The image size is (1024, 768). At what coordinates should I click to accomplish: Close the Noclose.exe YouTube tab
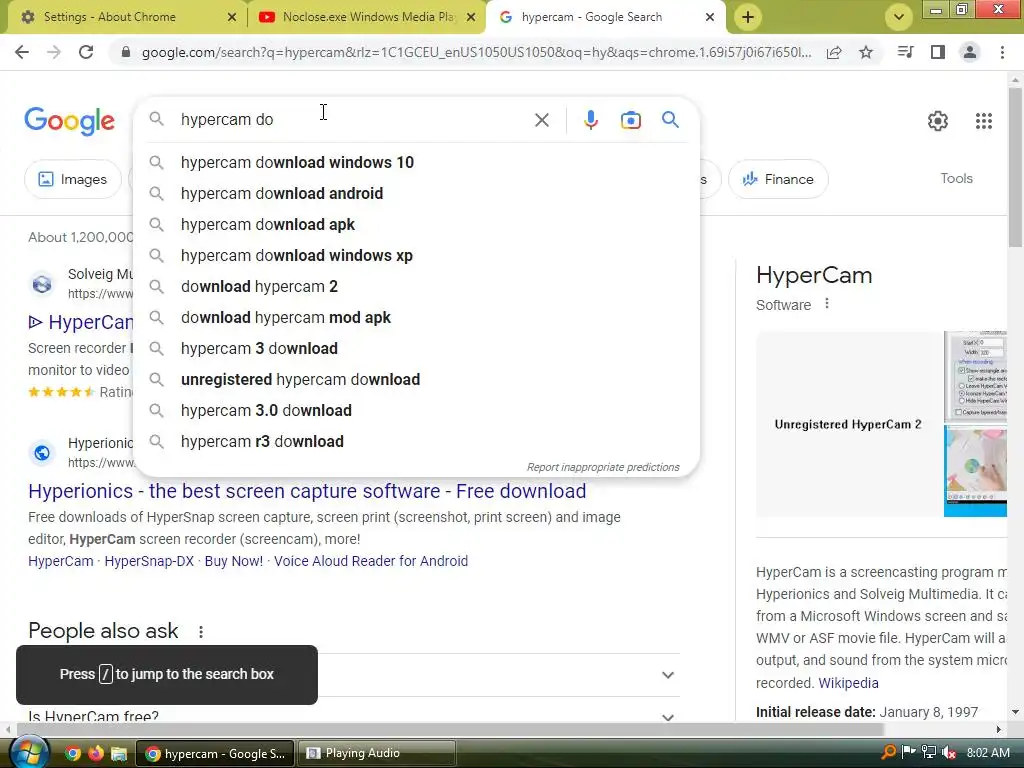click(x=470, y=17)
